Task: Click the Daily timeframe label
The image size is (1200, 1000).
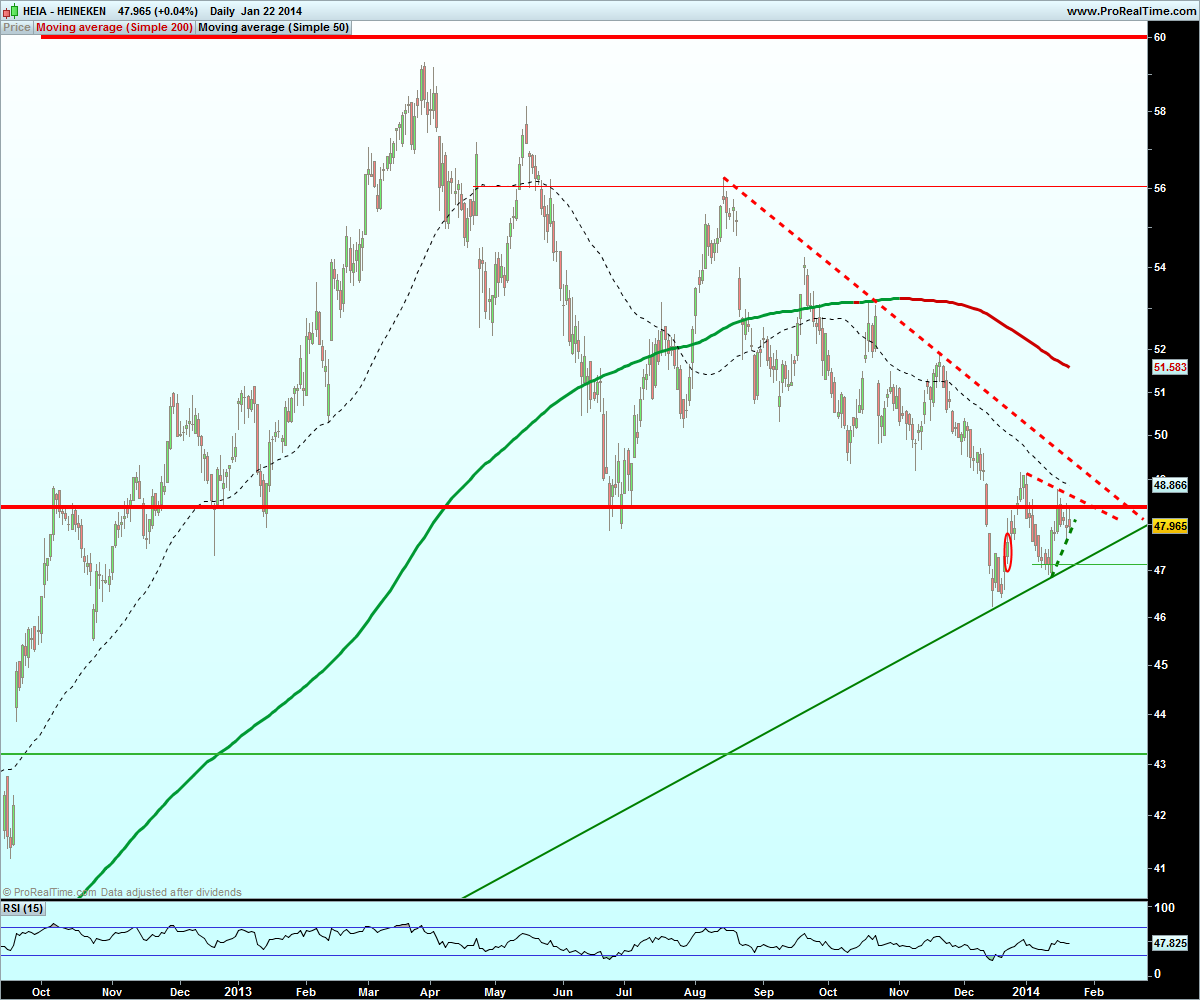Action: coord(222,11)
